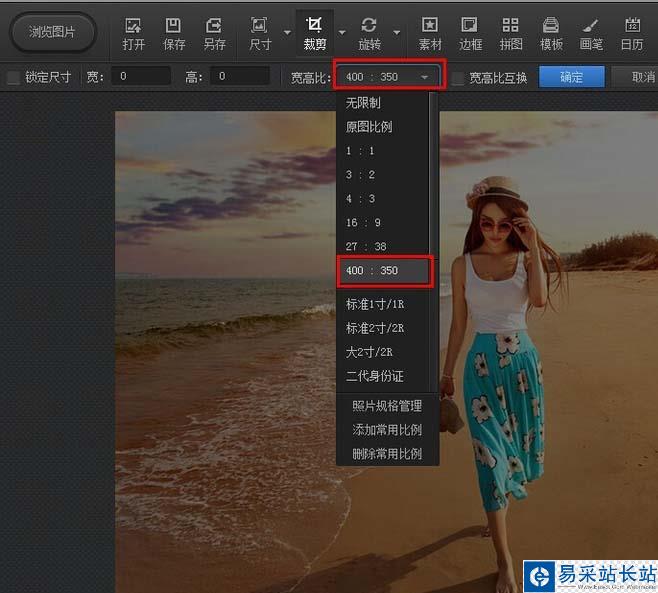This screenshot has height=593, width=658.
Task: Choose the 27 : 38 ratio
Action: click(x=383, y=246)
